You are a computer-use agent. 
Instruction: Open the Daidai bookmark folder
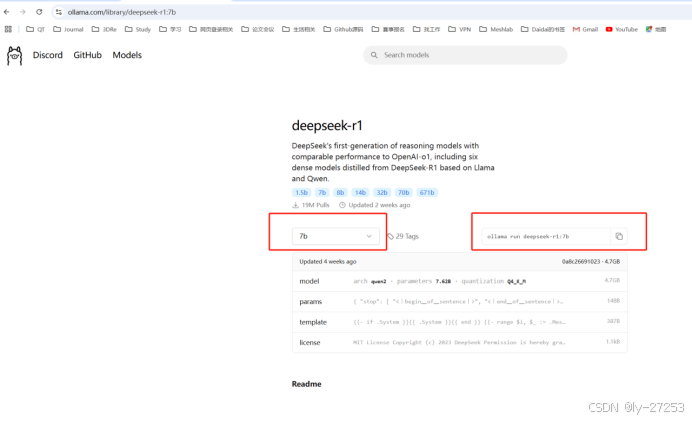point(543,29)
